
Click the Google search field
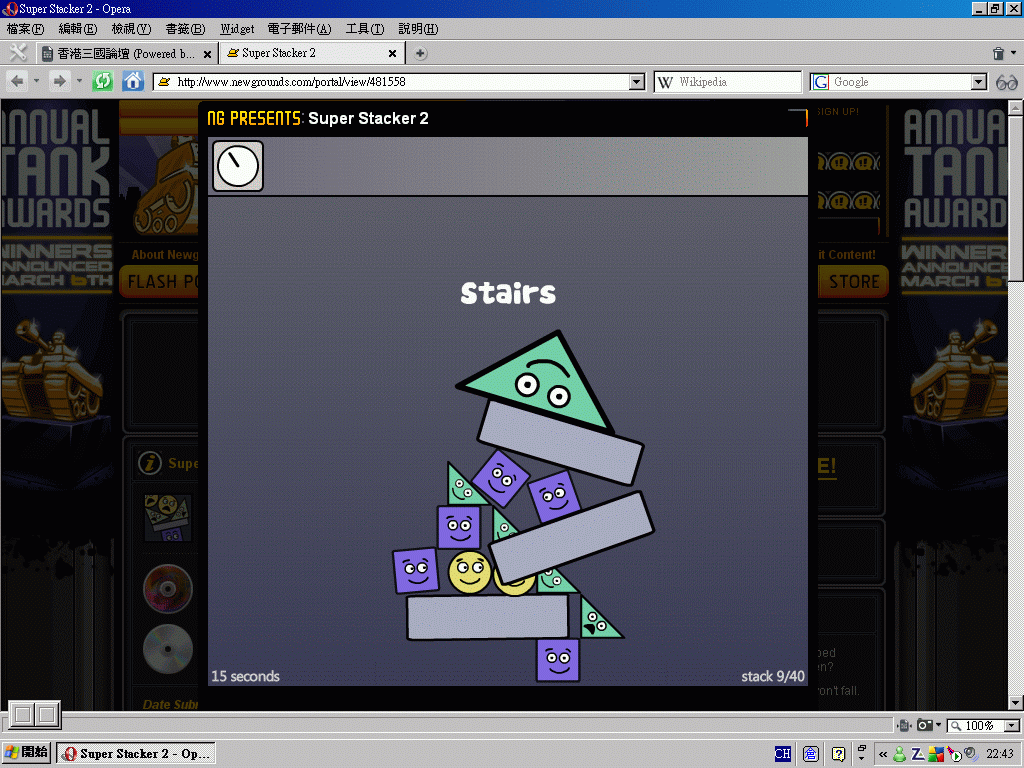(899, 82)
